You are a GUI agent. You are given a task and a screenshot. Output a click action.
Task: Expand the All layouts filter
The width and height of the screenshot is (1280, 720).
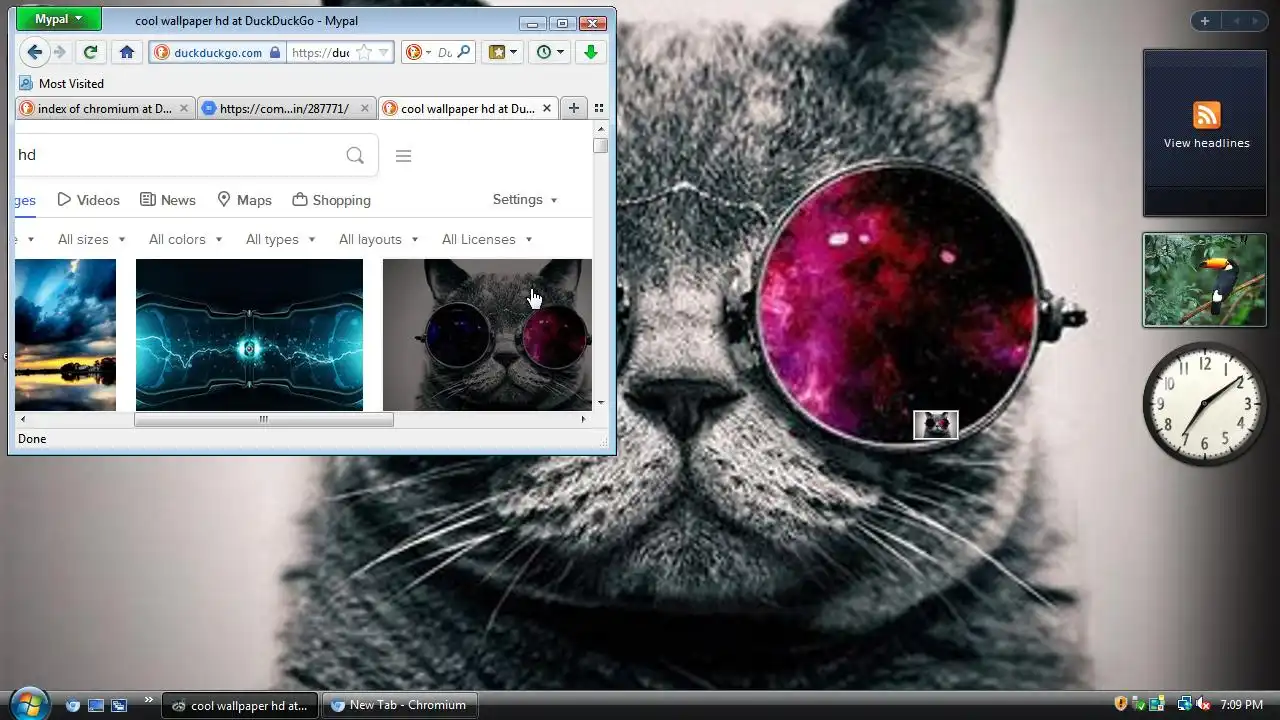tap(379, 239)
